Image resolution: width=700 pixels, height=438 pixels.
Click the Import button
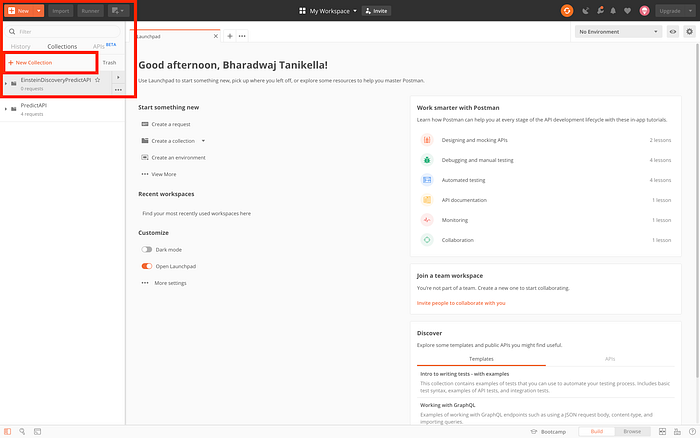click(61, 11)
